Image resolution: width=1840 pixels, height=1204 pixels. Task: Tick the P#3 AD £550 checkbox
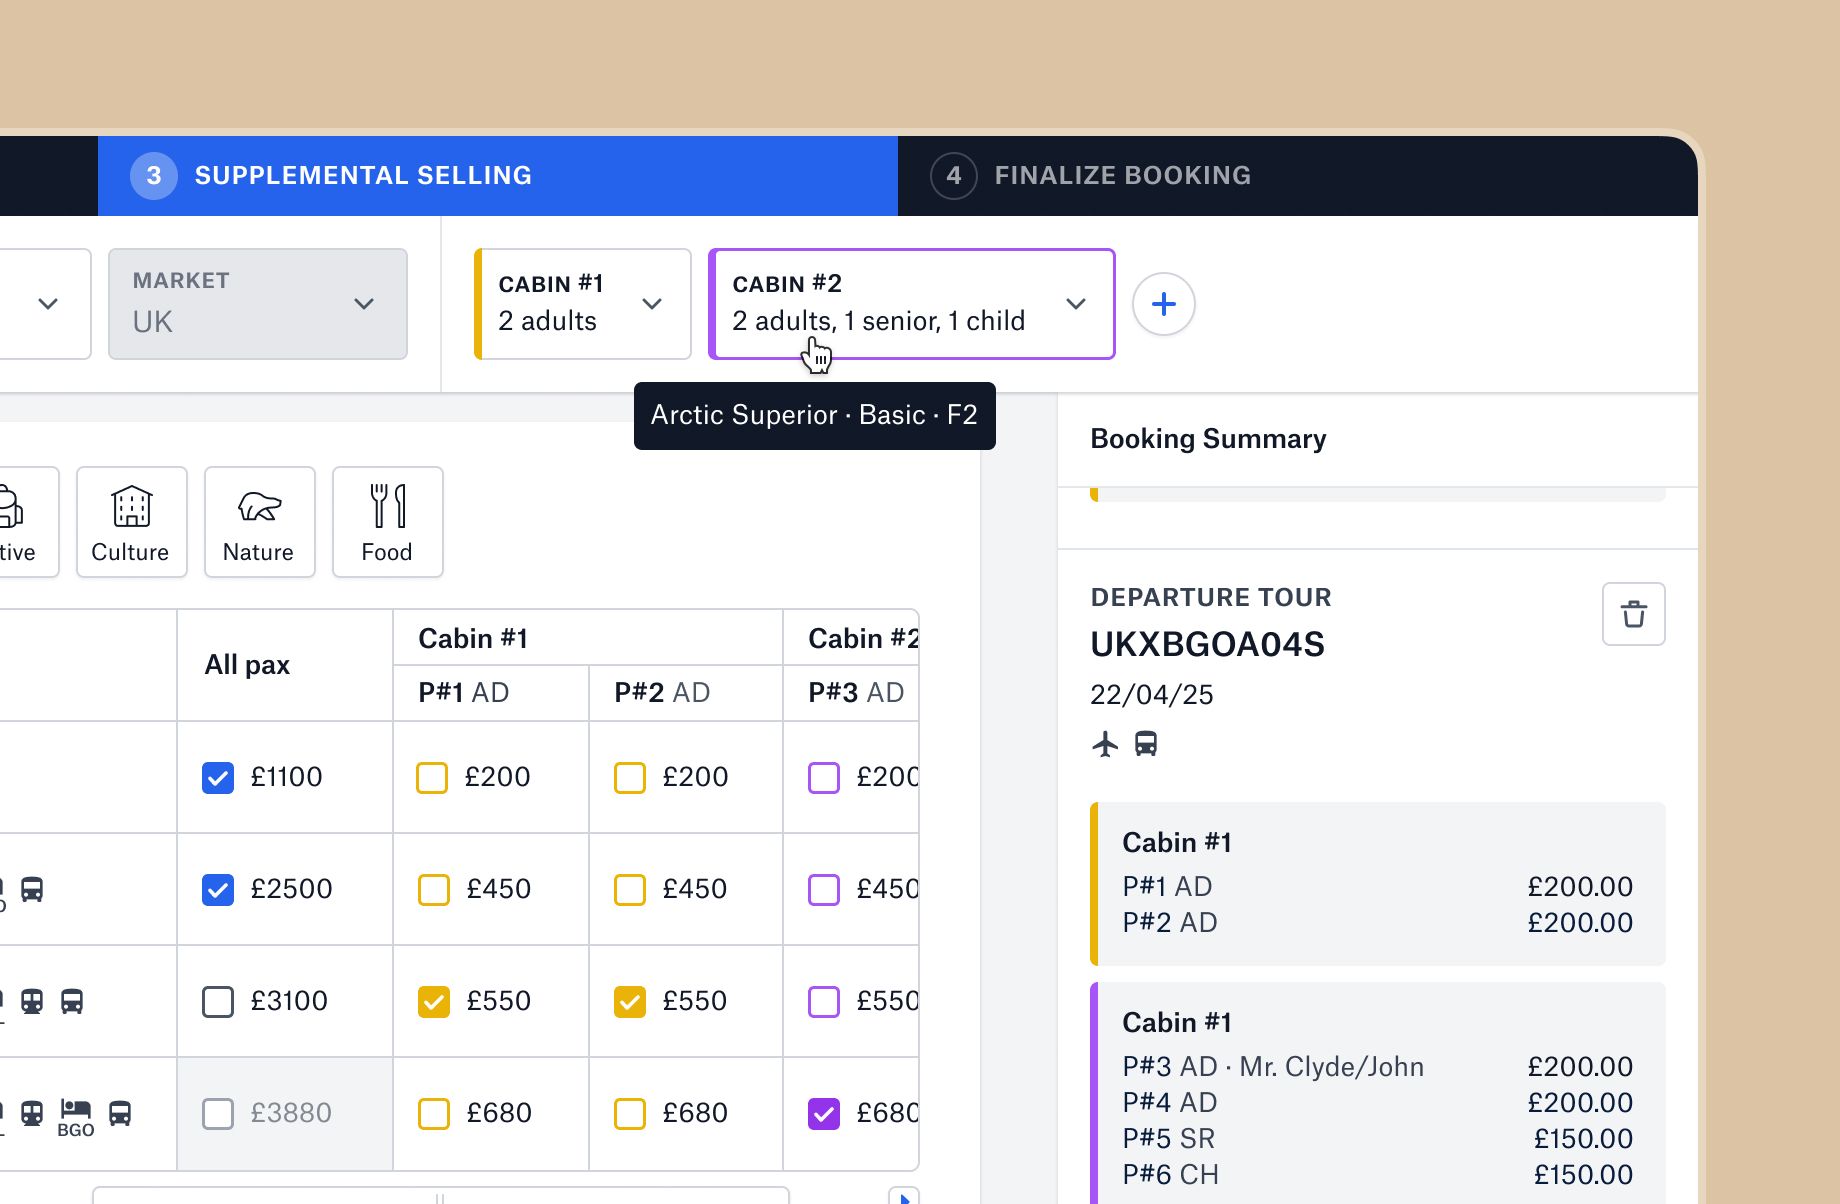[824, 1002]
